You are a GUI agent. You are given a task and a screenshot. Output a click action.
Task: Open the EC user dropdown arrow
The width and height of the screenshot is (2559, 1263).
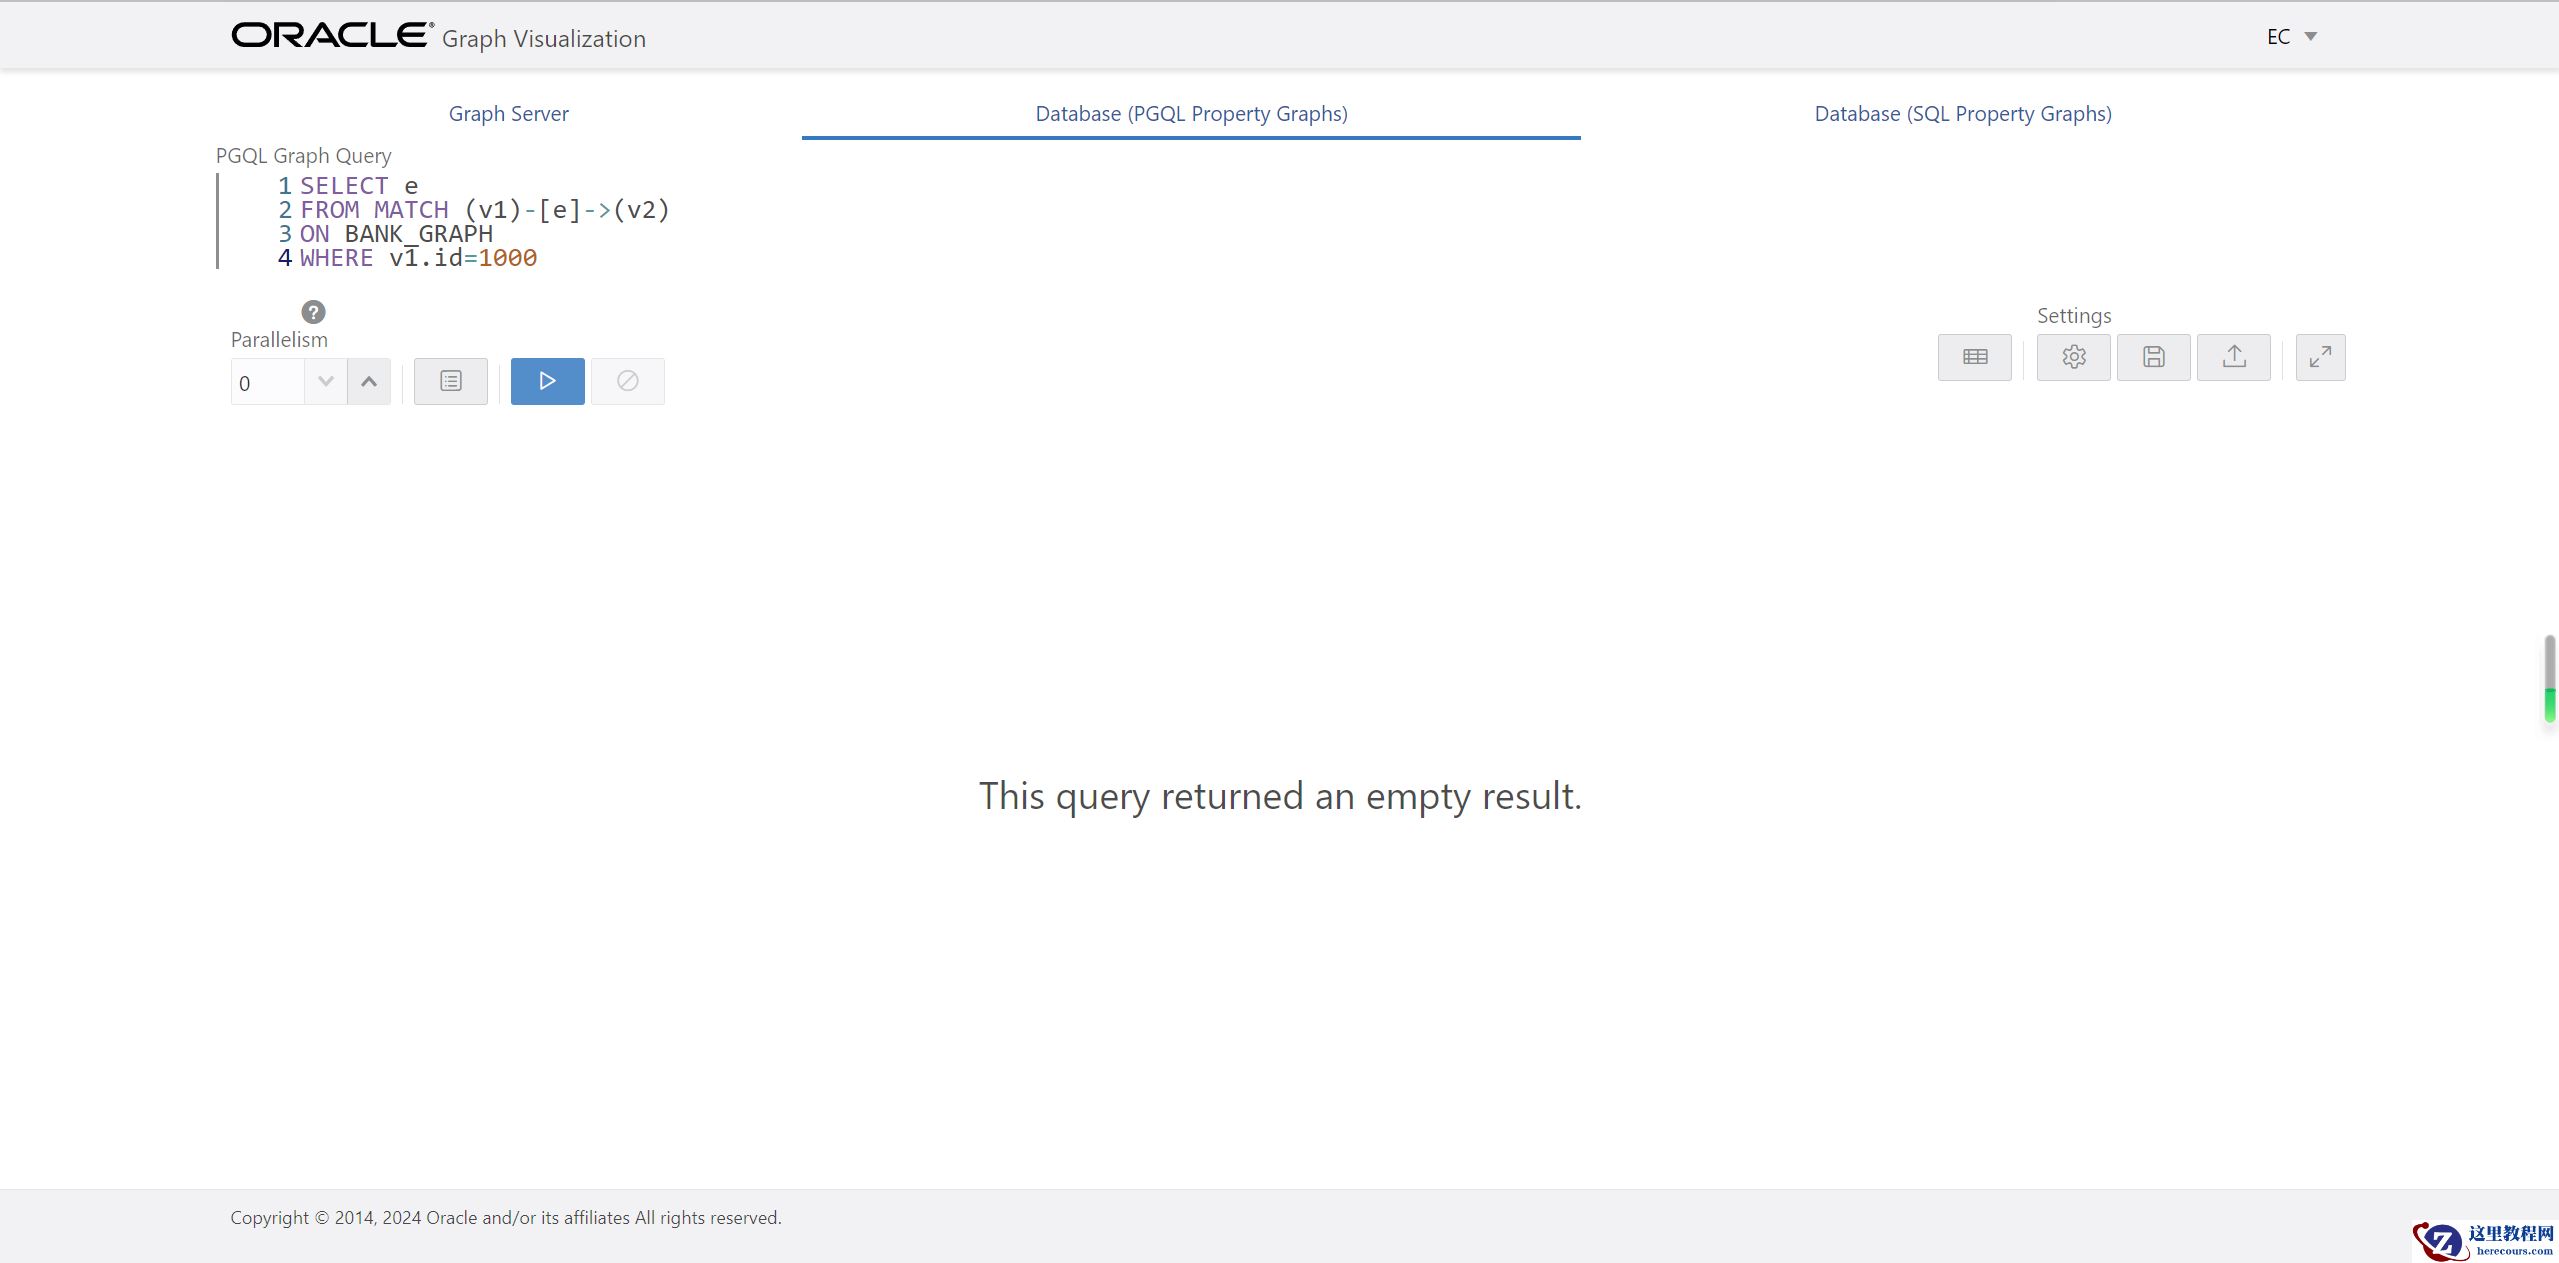pyautogui.click(x=2310, y=37)
